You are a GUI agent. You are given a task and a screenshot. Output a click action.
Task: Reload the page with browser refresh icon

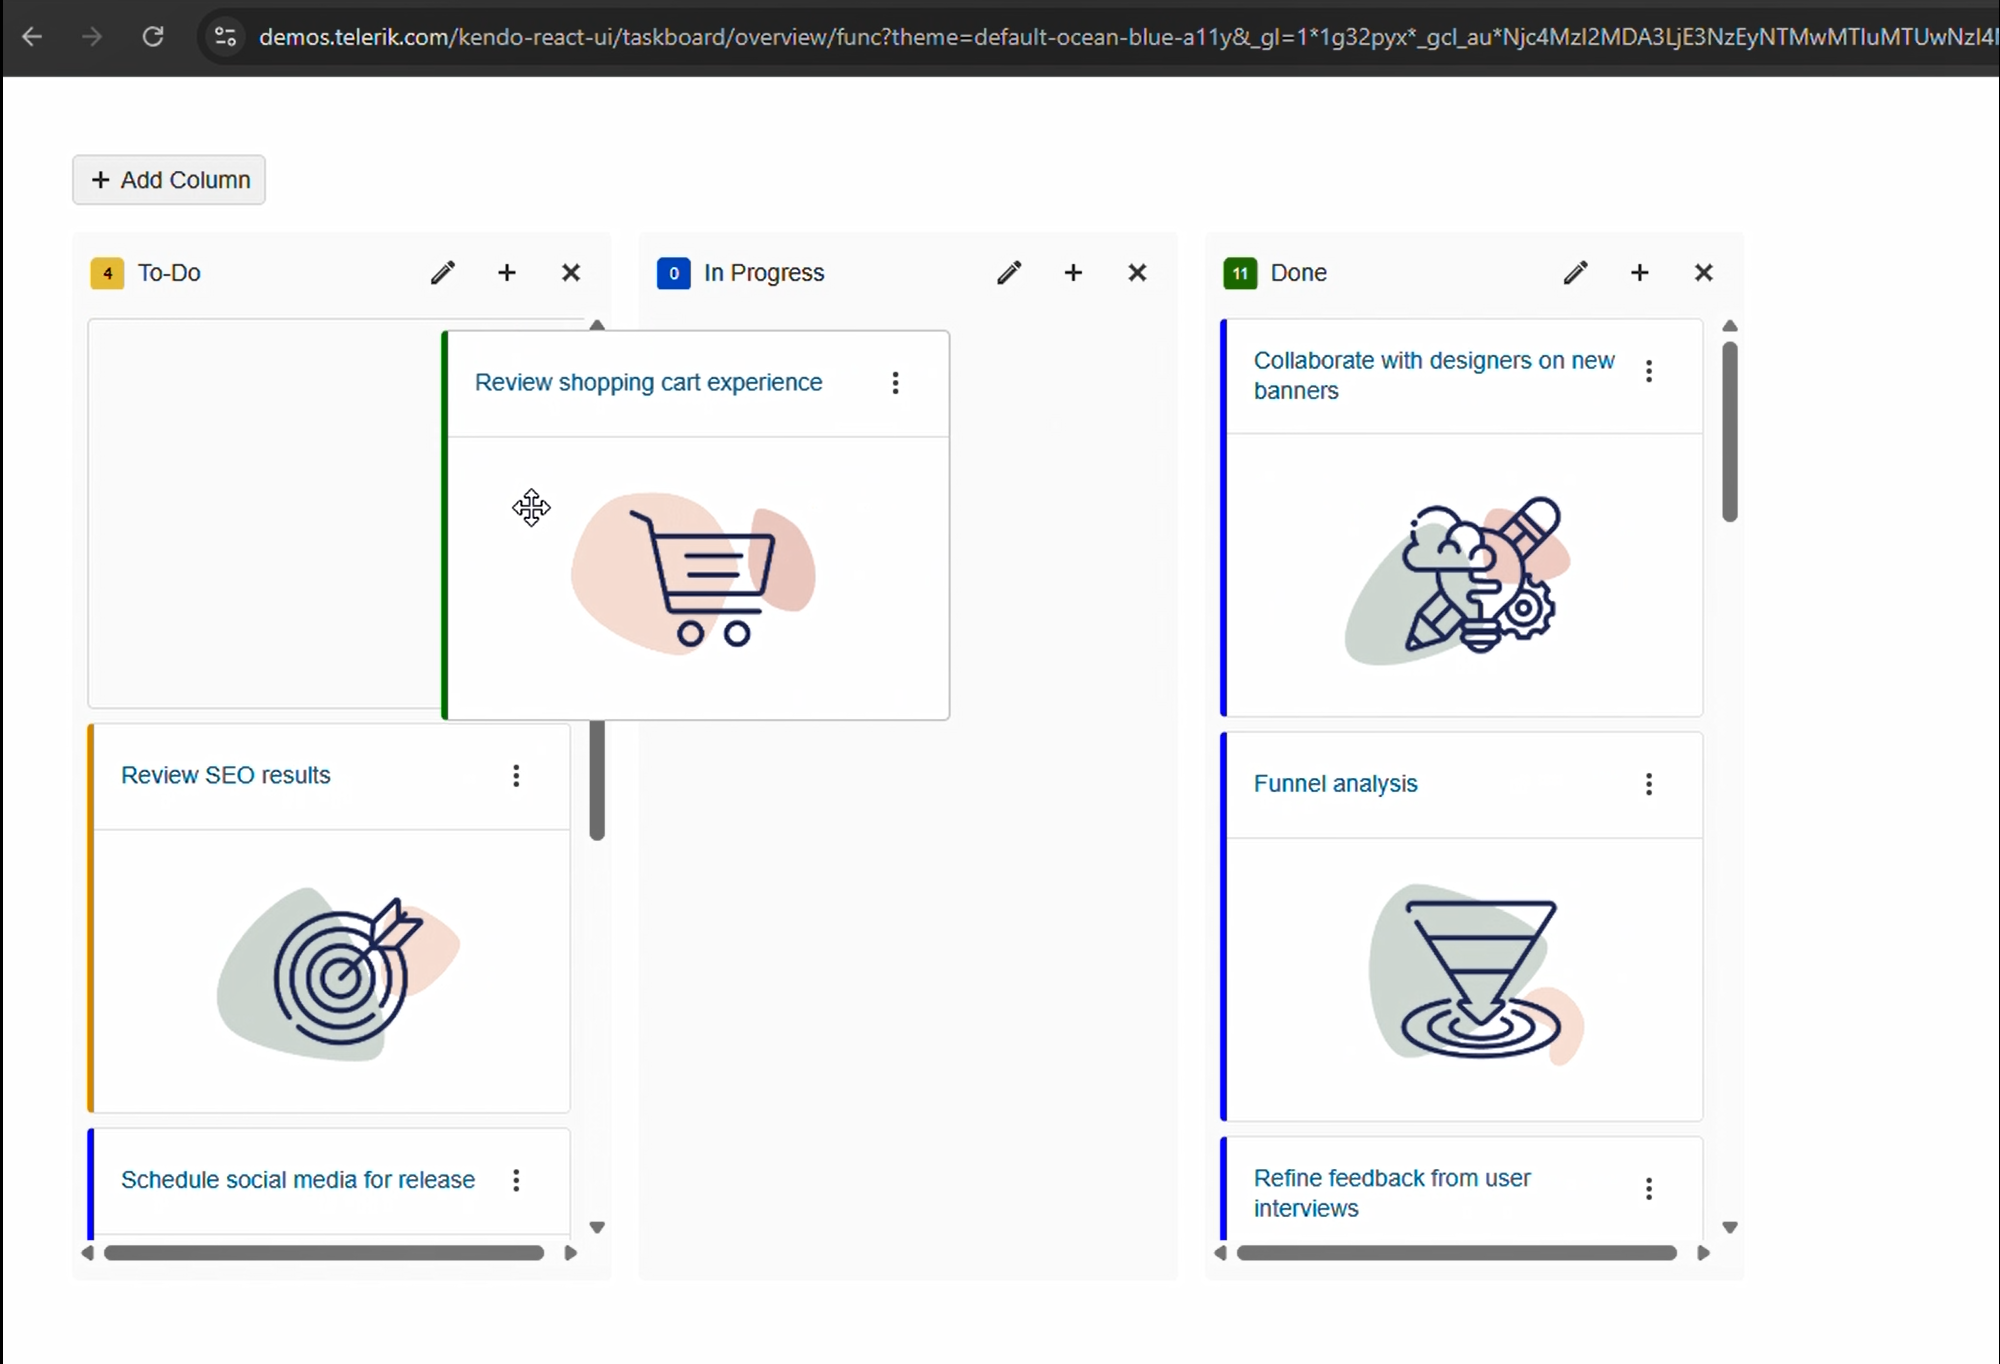tap(153, 37)
